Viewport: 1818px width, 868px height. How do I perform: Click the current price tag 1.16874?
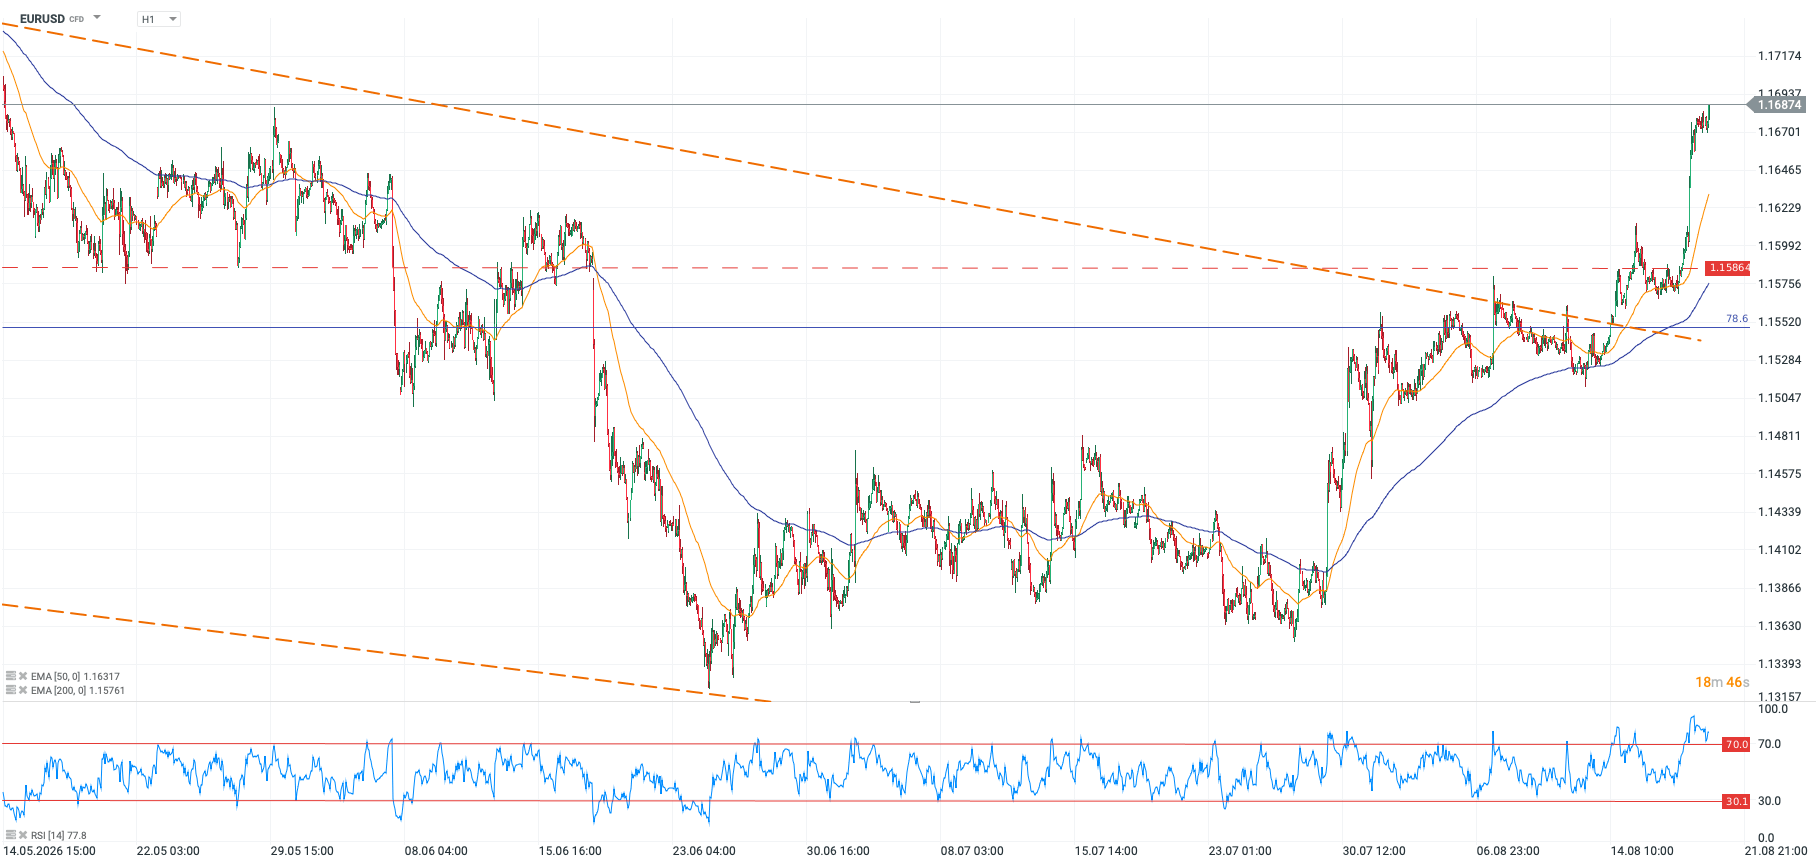click(x=1779, y=105)
